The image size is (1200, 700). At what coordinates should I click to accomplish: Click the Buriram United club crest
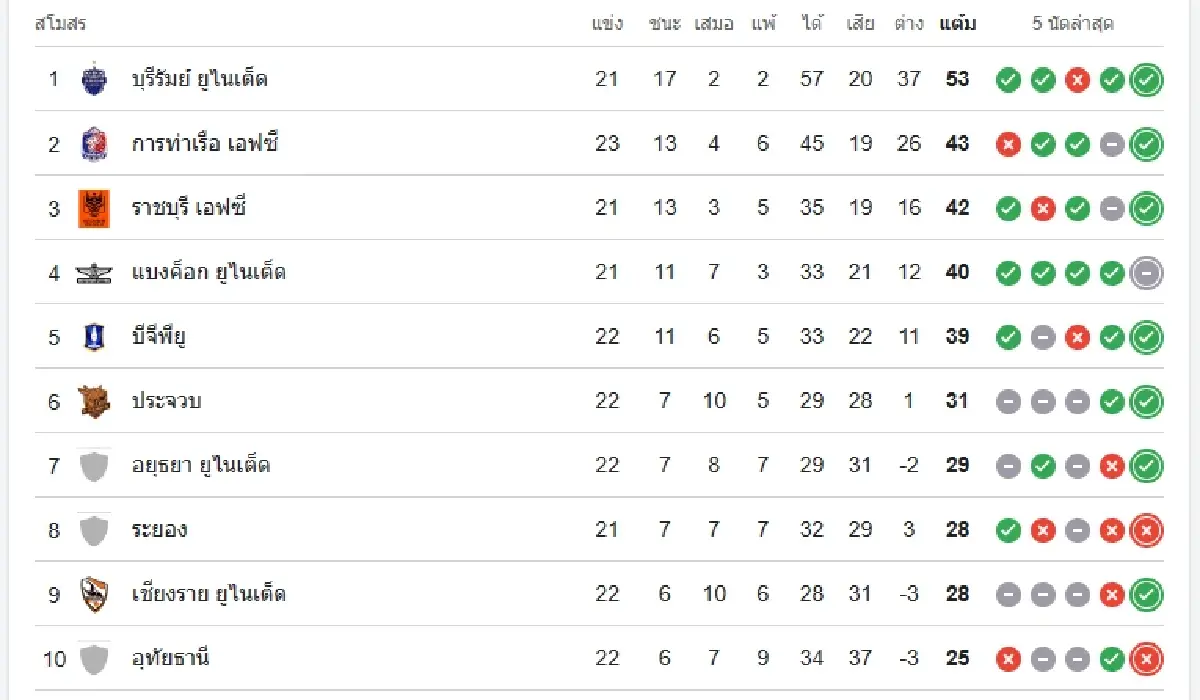click(93, 79)
